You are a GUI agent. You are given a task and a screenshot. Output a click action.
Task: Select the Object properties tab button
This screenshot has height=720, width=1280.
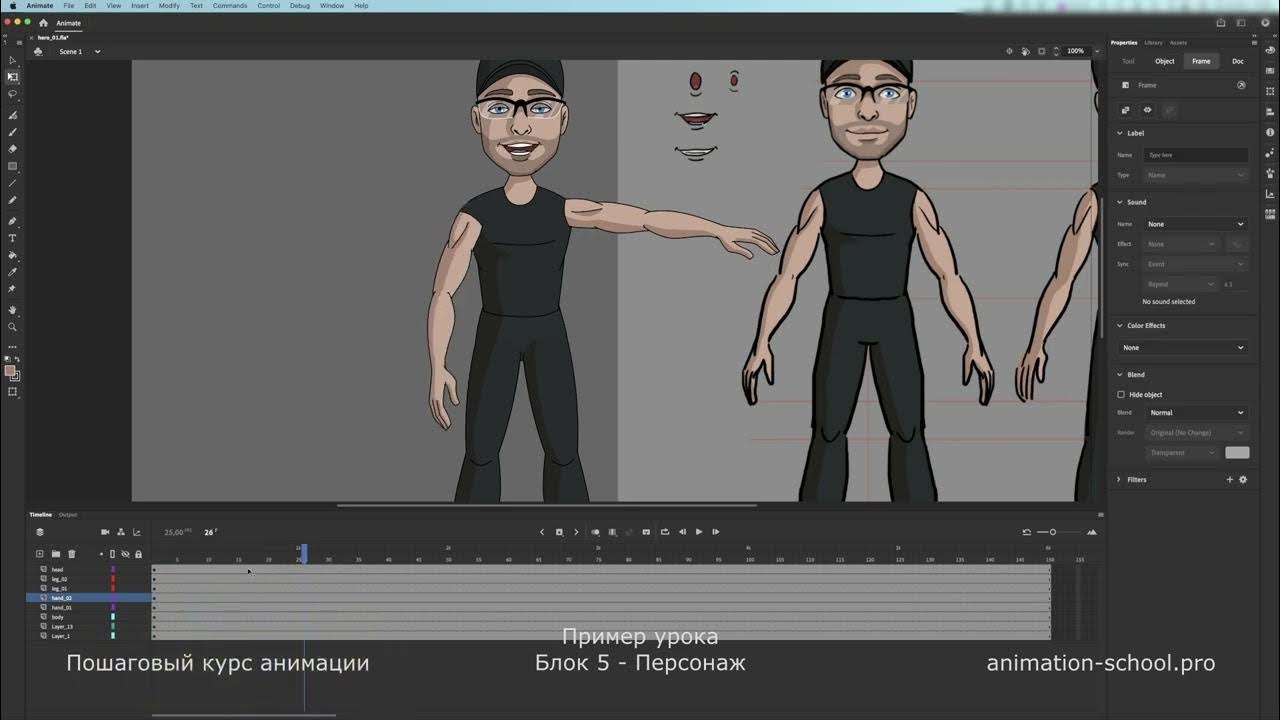1165,61
